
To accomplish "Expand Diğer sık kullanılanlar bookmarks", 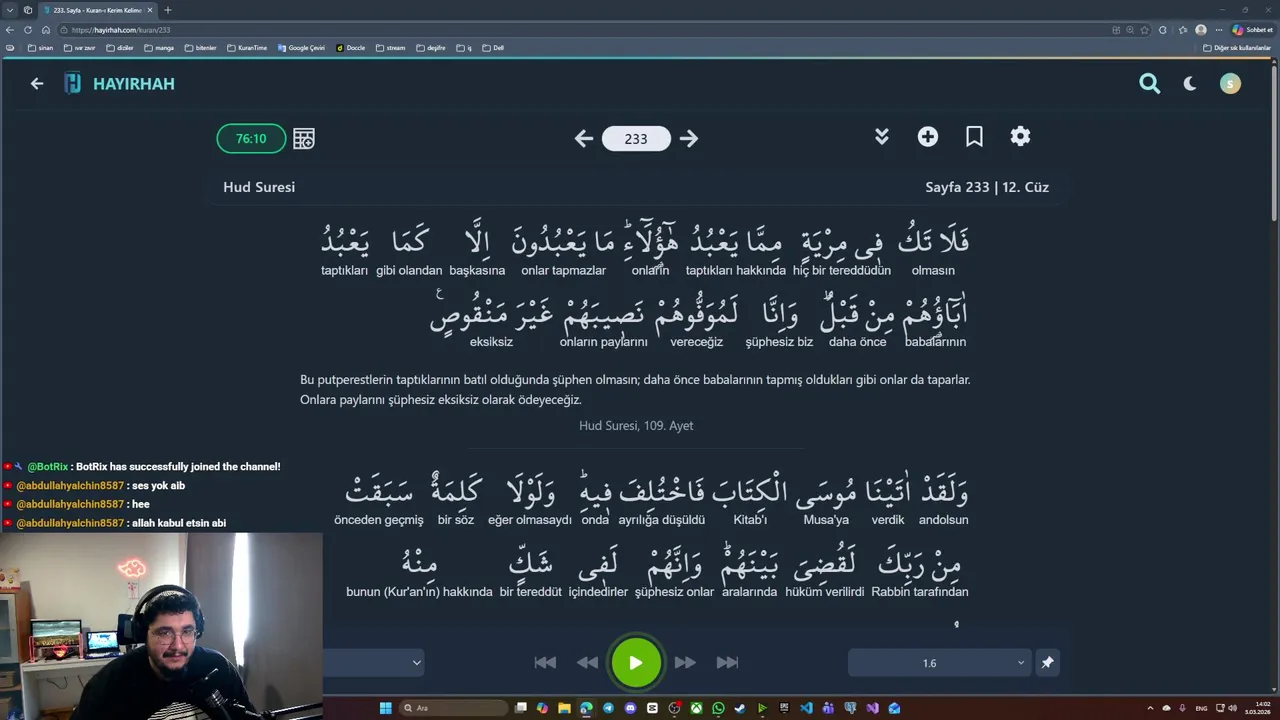I will 1237,48.
